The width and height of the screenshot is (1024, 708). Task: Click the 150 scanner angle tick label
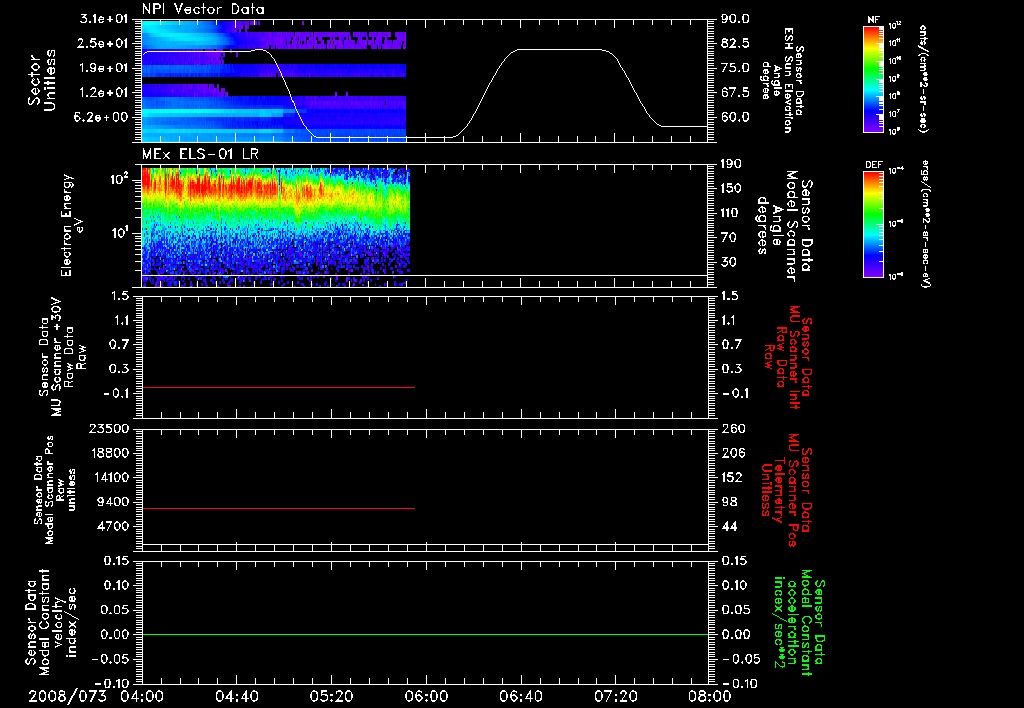pos(732,188)
